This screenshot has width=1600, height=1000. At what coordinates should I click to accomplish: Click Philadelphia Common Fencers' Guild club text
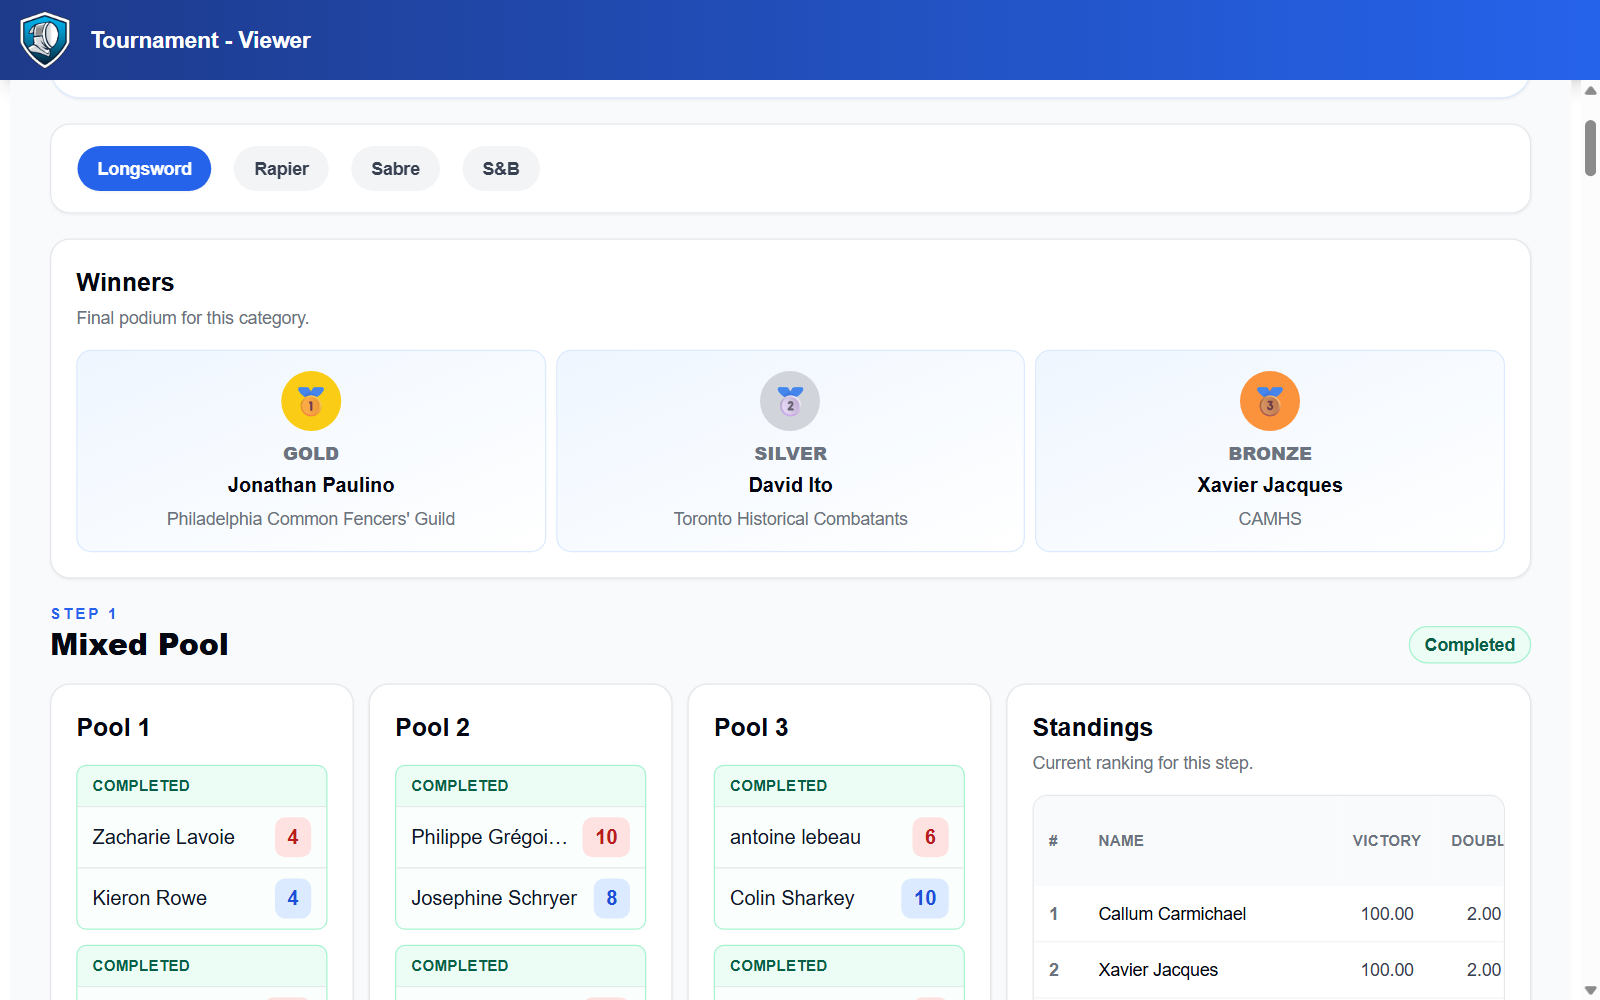(311, 519)
